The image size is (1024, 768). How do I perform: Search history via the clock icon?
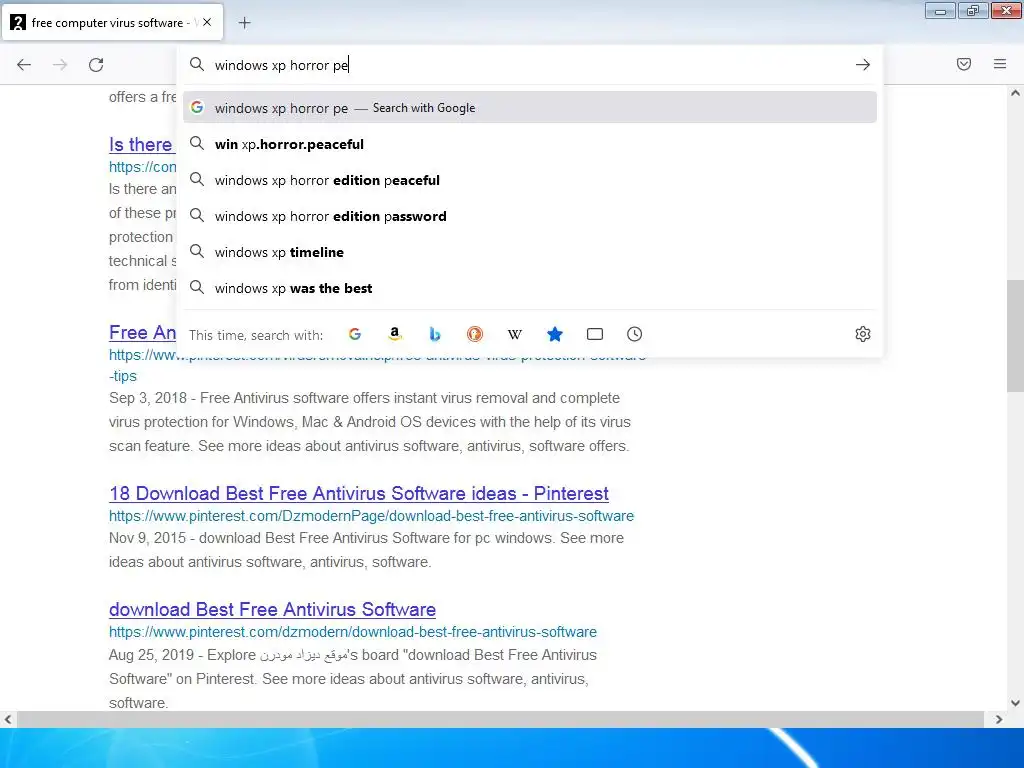[x=635, y=334]
